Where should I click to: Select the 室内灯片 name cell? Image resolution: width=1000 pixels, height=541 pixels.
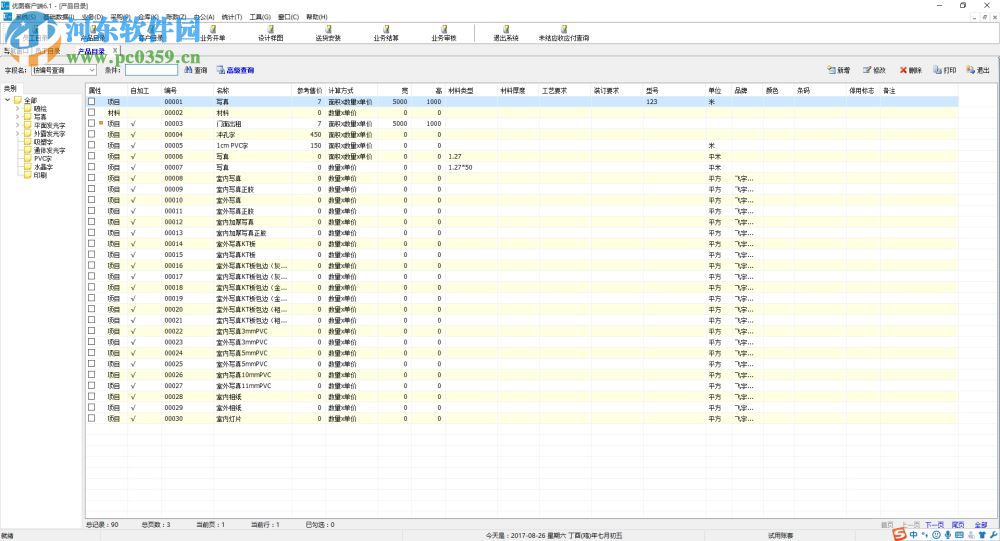pyautogui.click(x=229, y=419)
